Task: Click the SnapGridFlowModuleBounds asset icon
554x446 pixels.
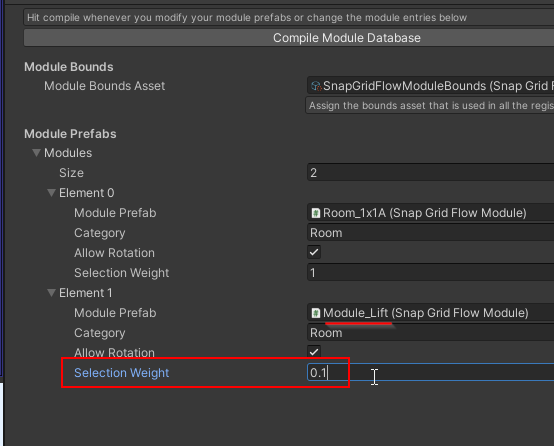Action: pyautogui.click(x=316, y=86)
